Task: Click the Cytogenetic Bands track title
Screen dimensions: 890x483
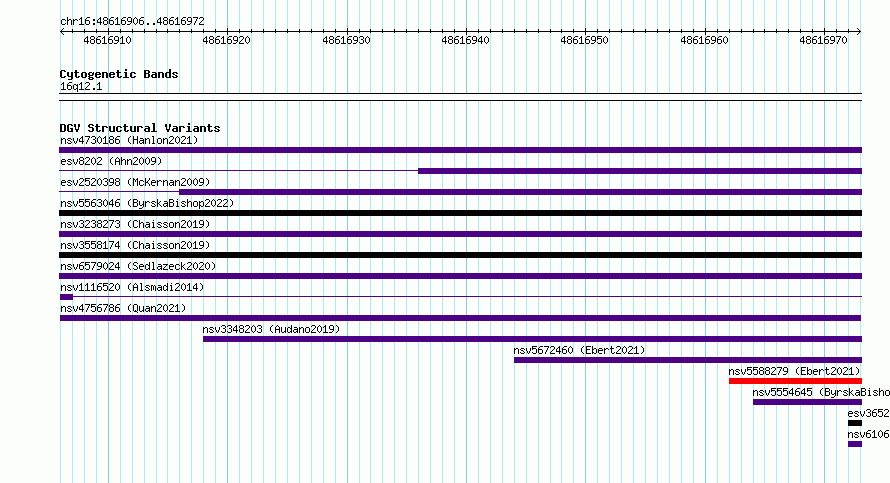Action: (119, 74)
